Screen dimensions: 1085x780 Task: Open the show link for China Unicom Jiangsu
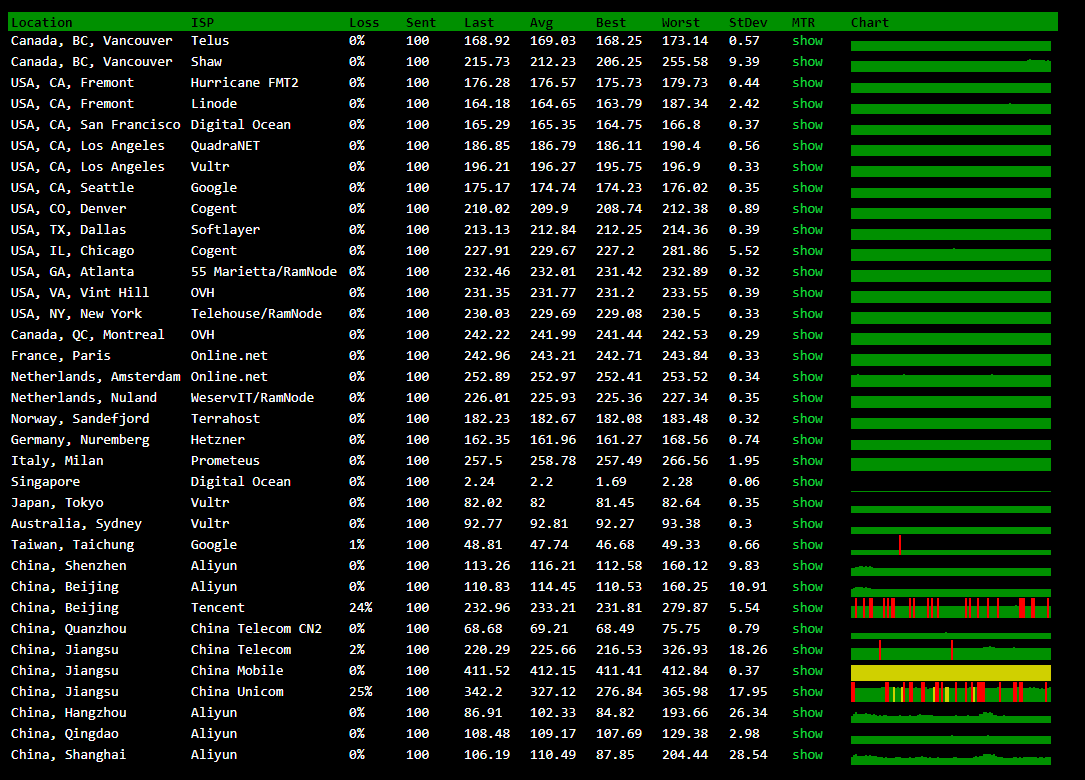808,691
